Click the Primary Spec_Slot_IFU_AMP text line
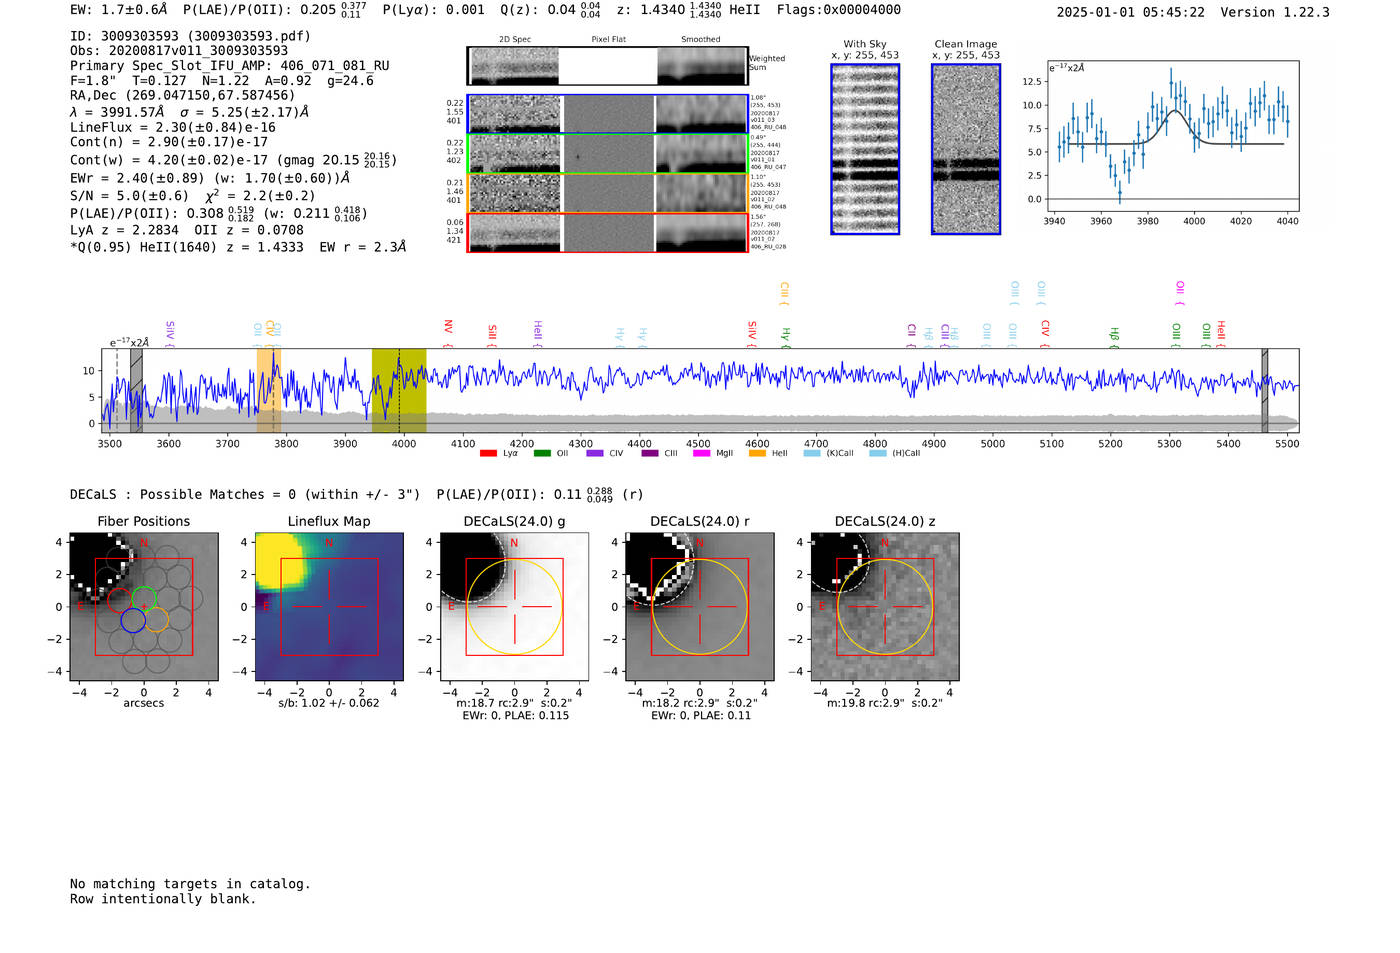The height and width of the screenshot is (953, 1400). [x=230, y=66]
